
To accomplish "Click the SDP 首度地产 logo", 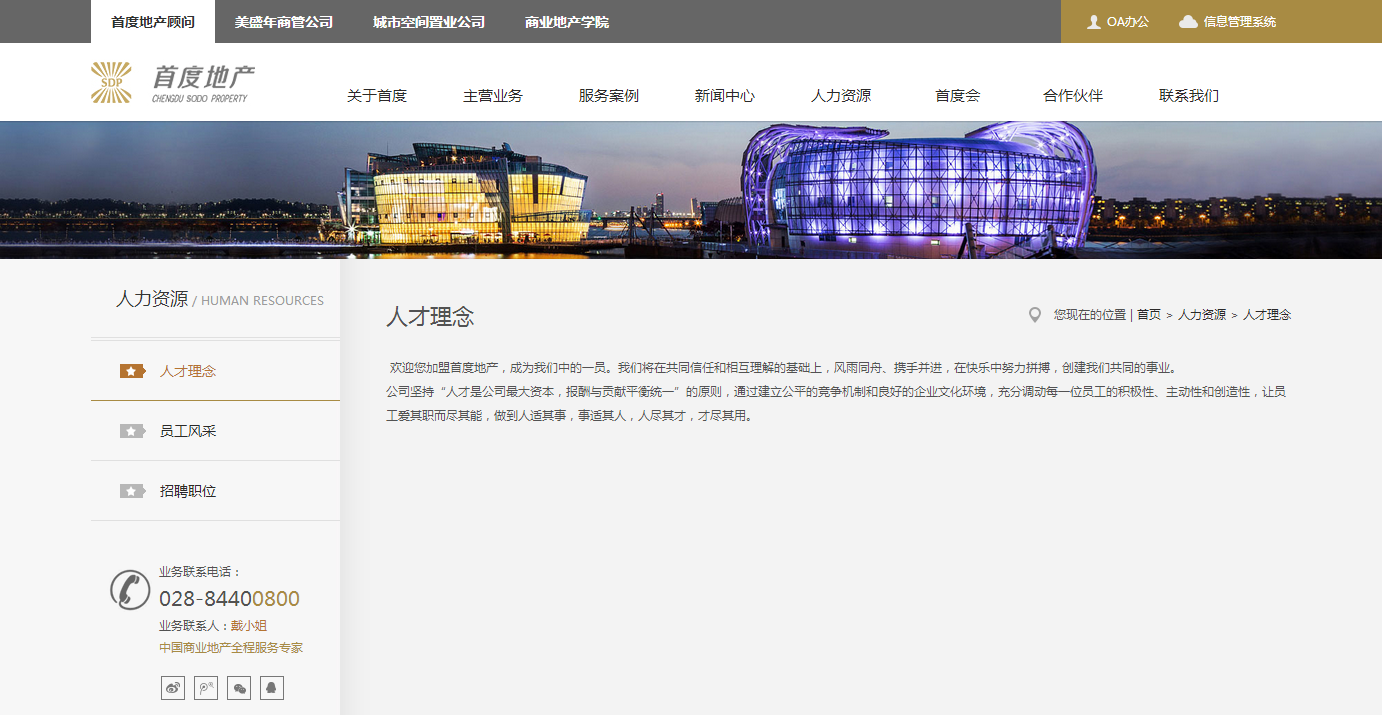I will 172,83.
